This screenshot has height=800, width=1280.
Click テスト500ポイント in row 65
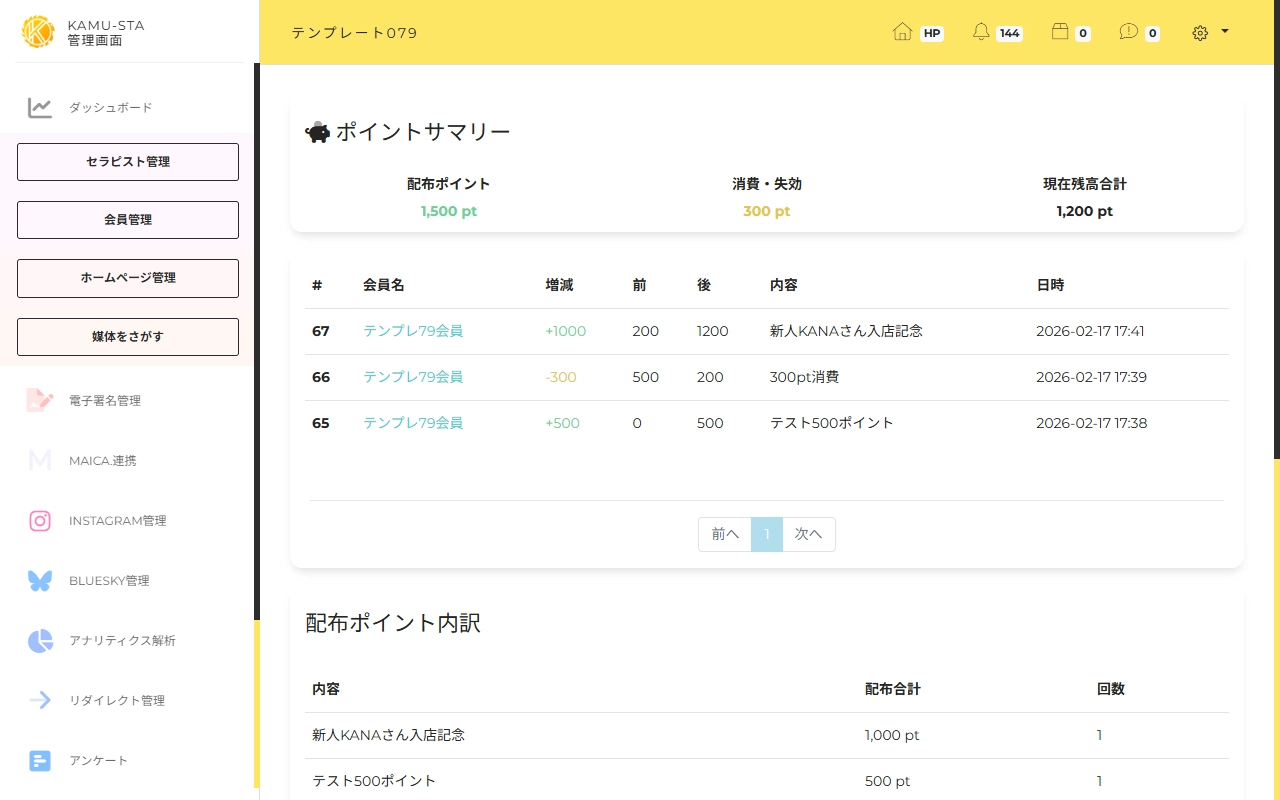coord(832,423)
